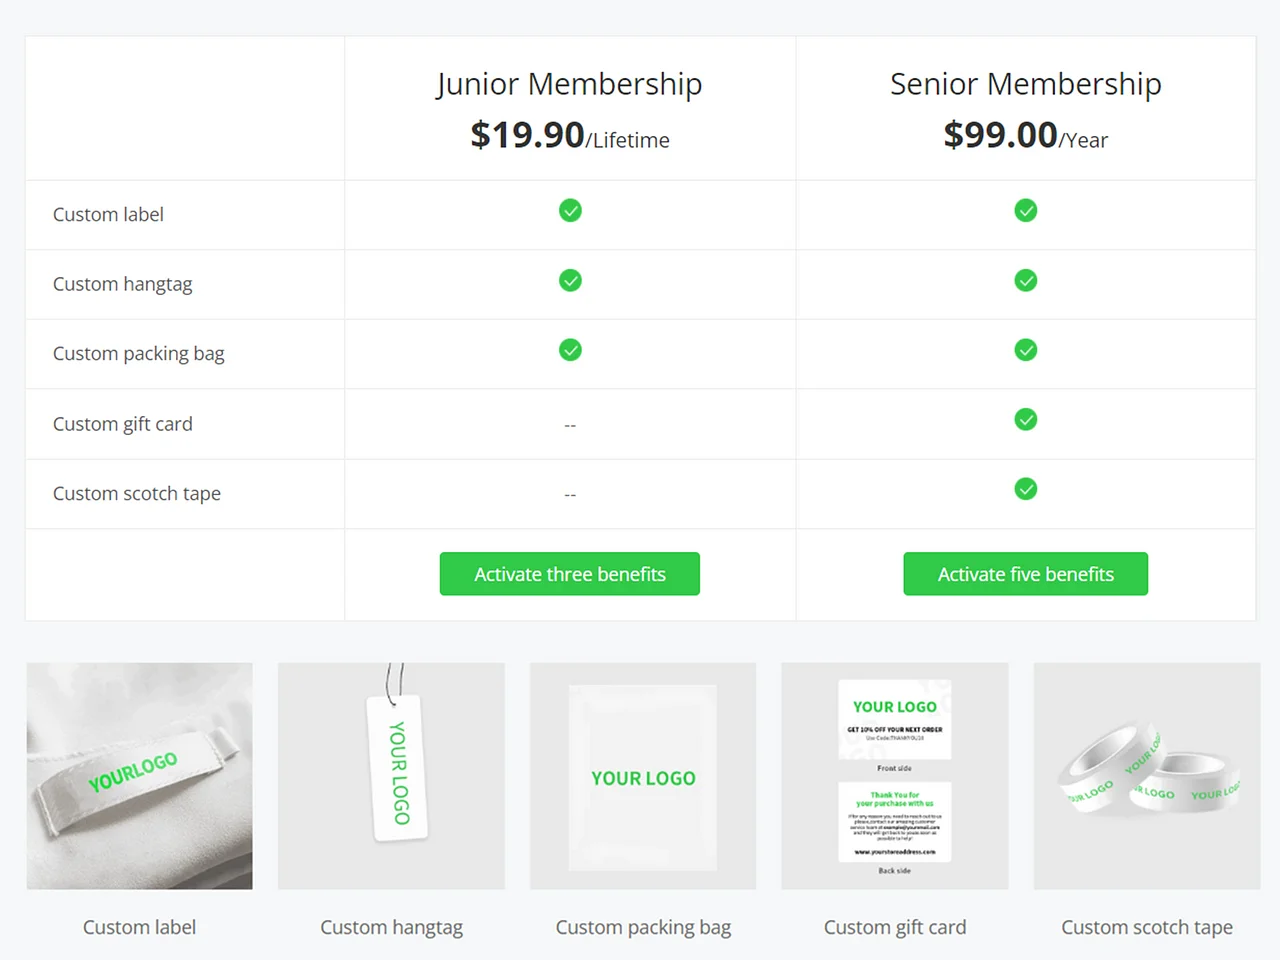Click Senior Membership's Custom scotch tape checkmark
The image size is (1280, 960).
tap(1026, 489)
